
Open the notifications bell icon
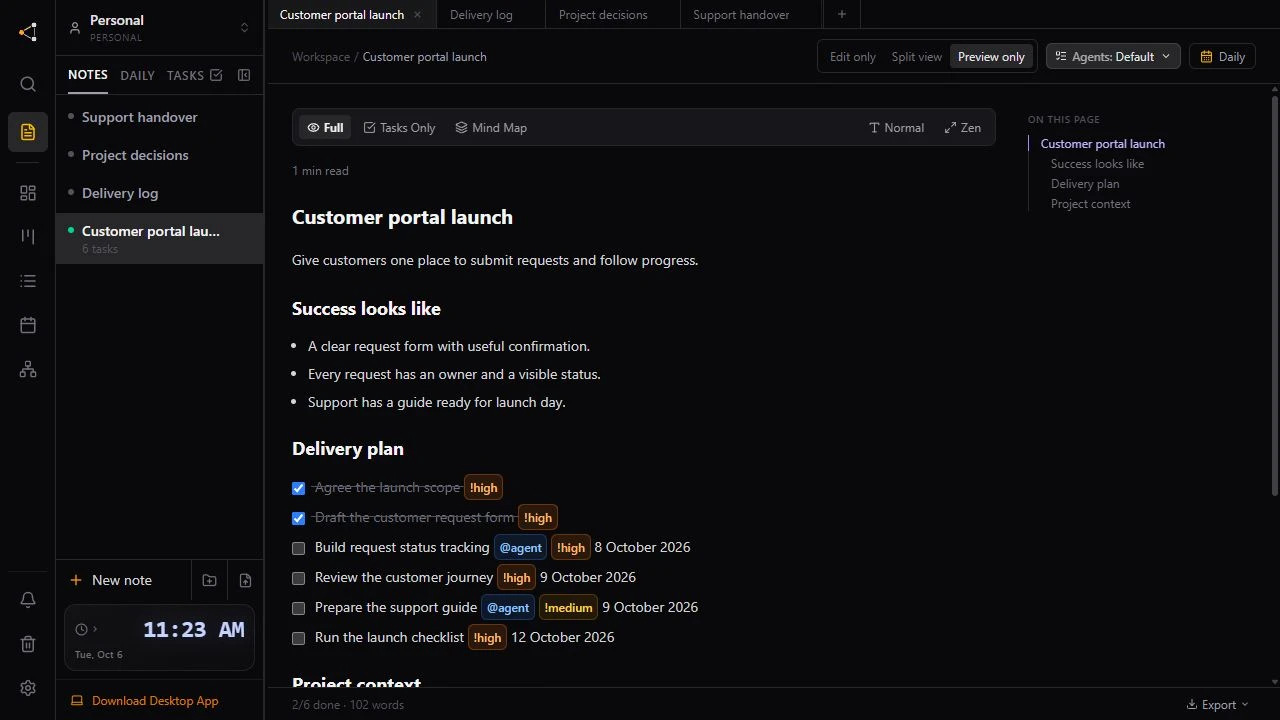tap(28, 600)
